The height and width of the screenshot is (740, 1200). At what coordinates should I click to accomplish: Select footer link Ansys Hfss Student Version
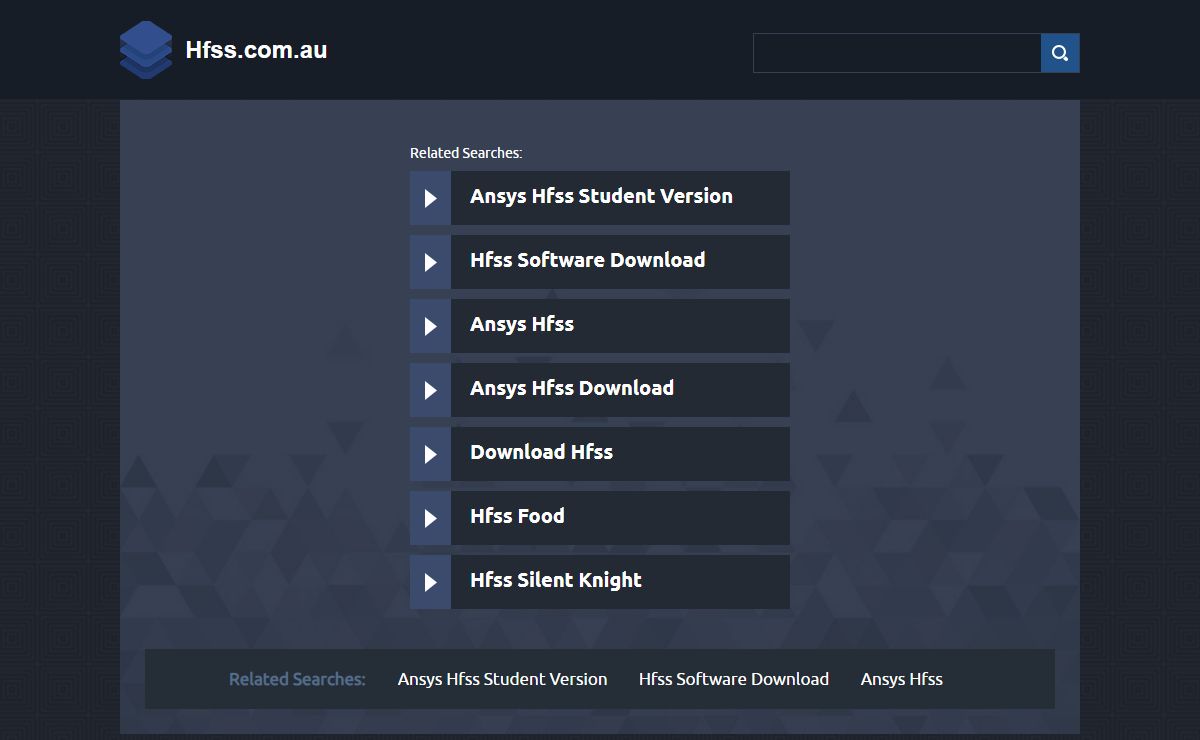502,679
